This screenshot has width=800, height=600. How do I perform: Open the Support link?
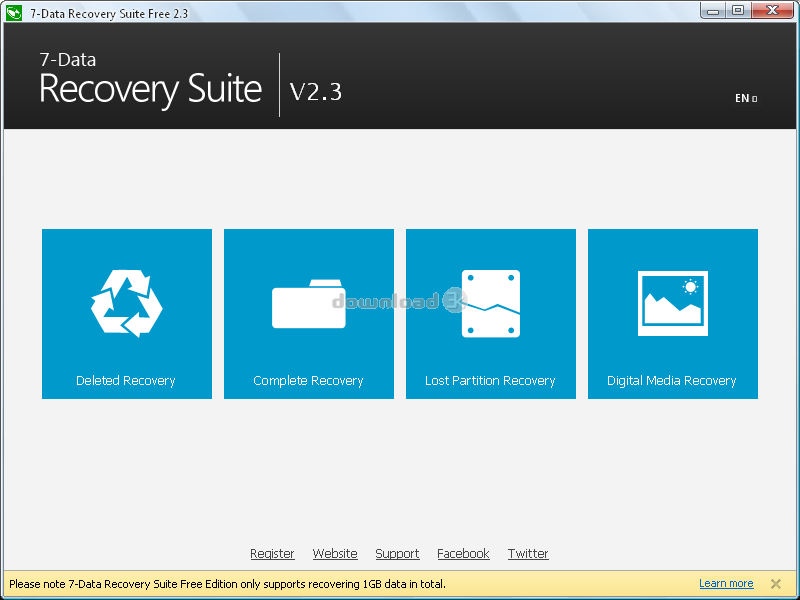[397, 554]
